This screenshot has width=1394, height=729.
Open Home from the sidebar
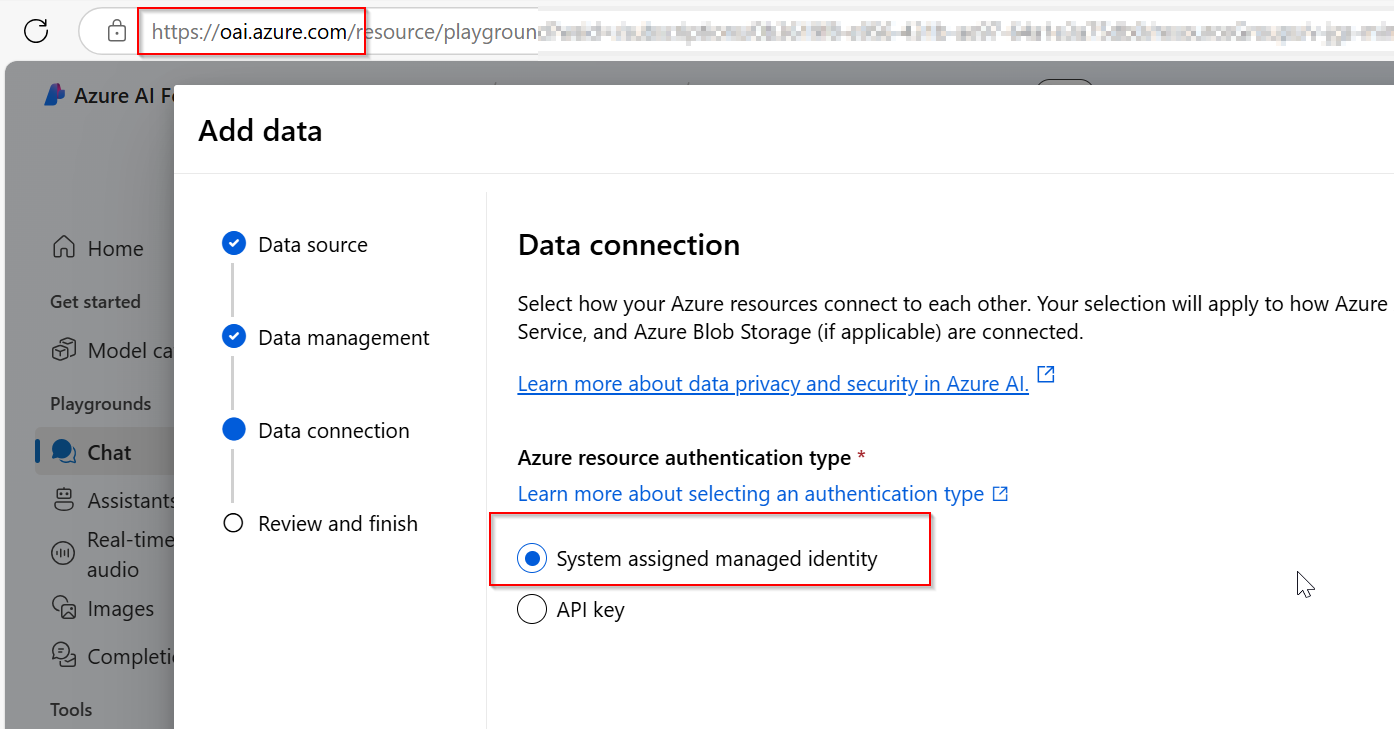(x=105, y=248)
